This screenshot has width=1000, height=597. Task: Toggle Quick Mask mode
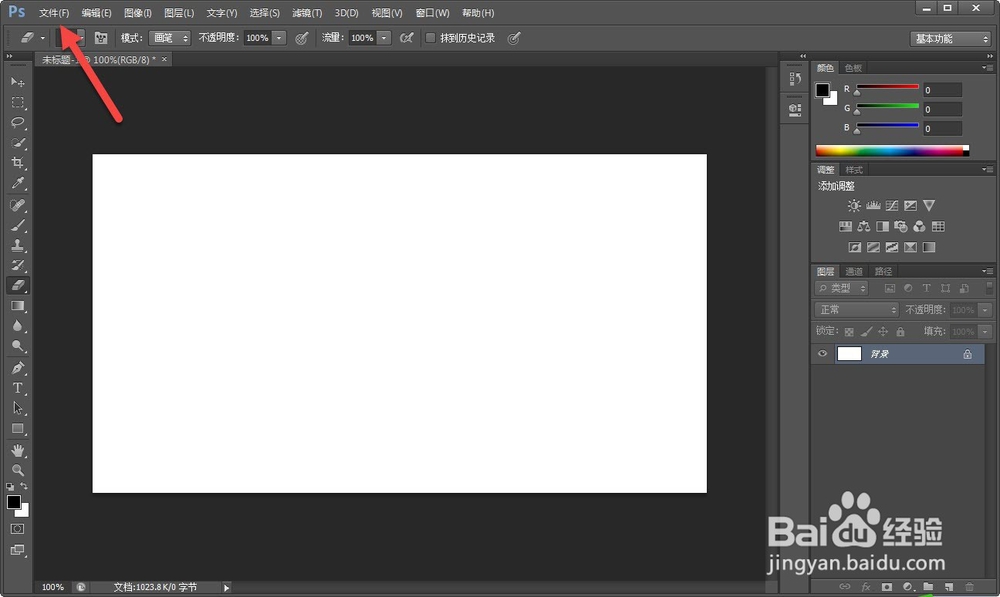[17, 529]
